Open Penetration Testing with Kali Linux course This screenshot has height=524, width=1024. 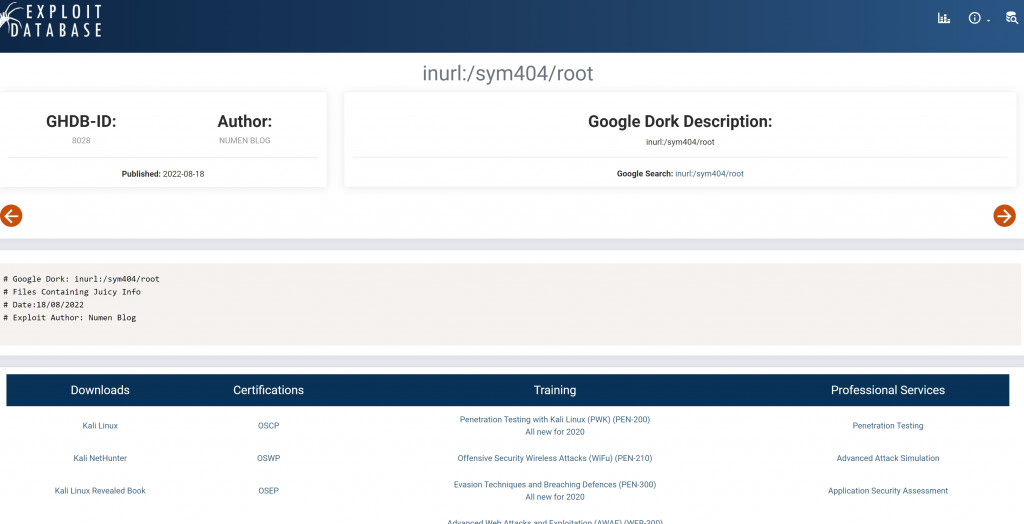tap(554, 425)
